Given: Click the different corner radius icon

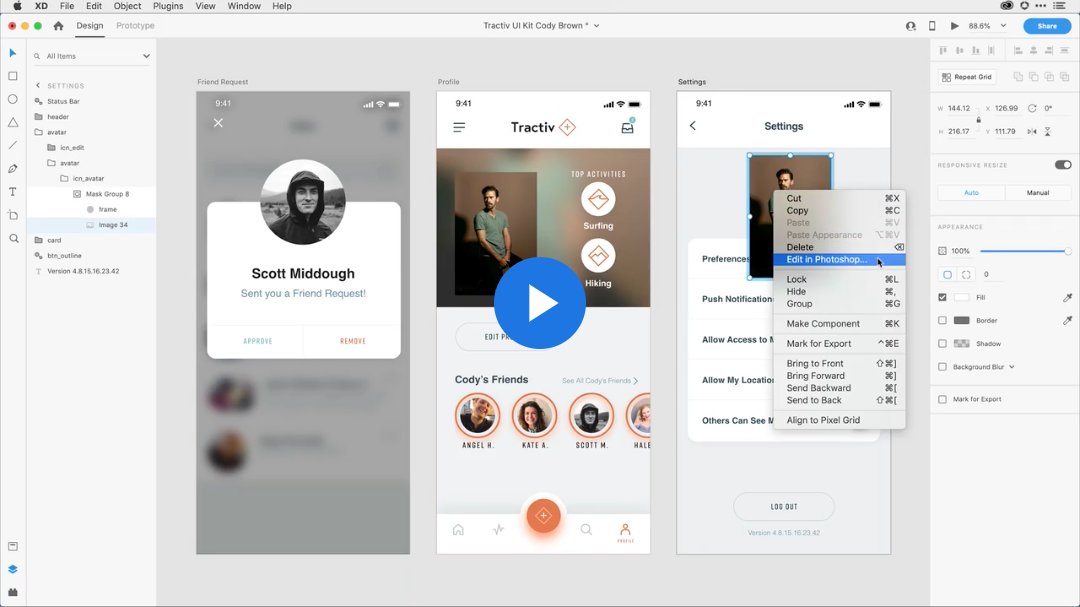Looking at the screenshot, I should pyautogui.click(x=966, y=274).
